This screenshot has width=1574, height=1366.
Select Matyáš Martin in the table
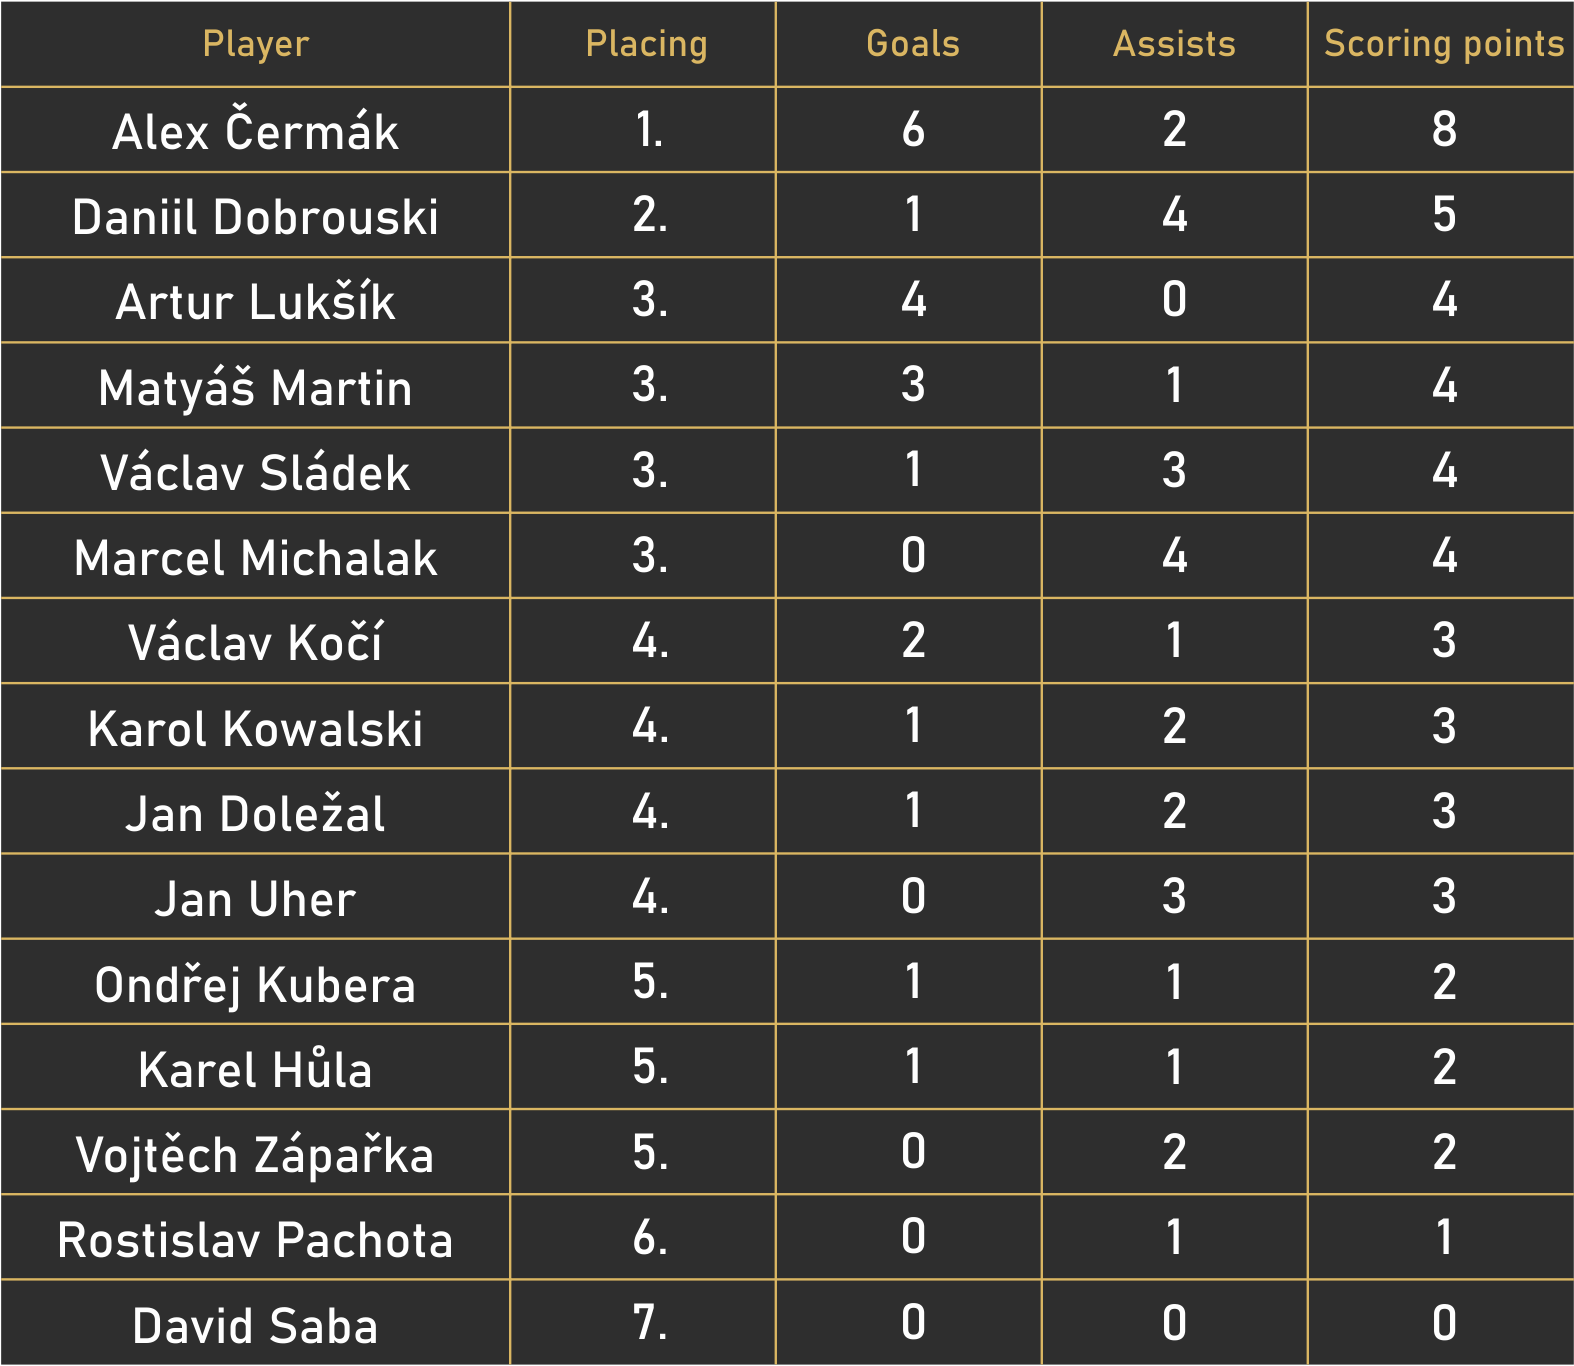click(255, 387)
